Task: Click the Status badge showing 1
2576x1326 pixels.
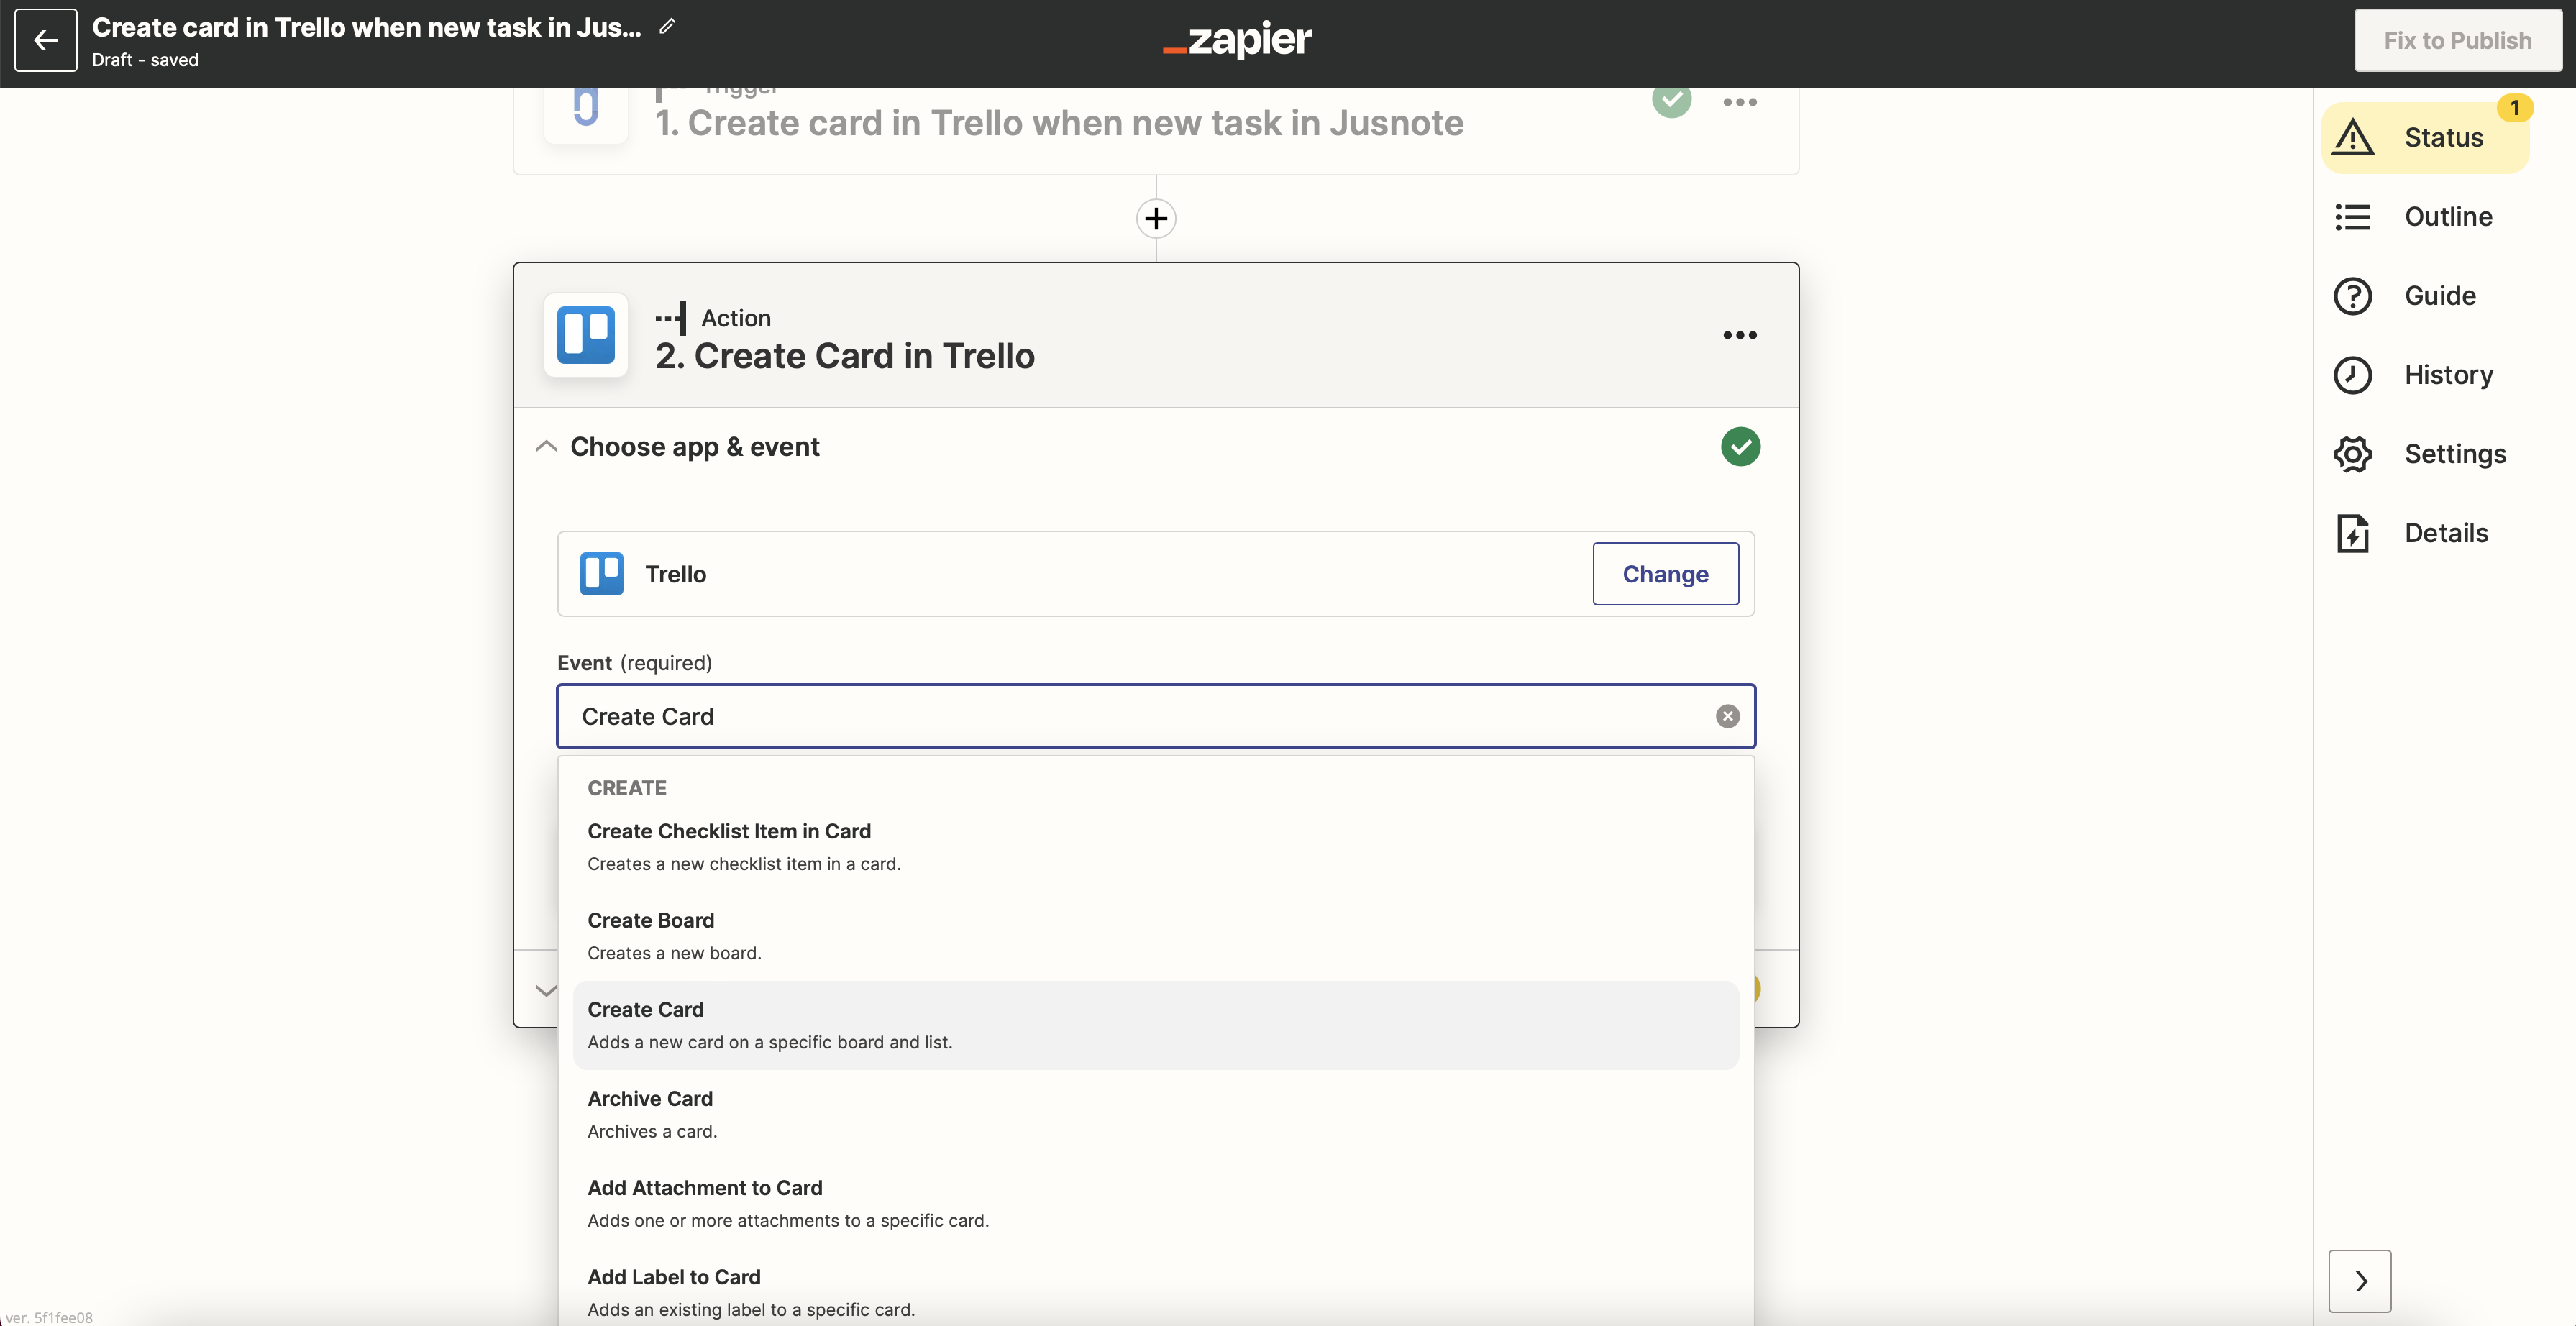Action: click(2515, 107)
